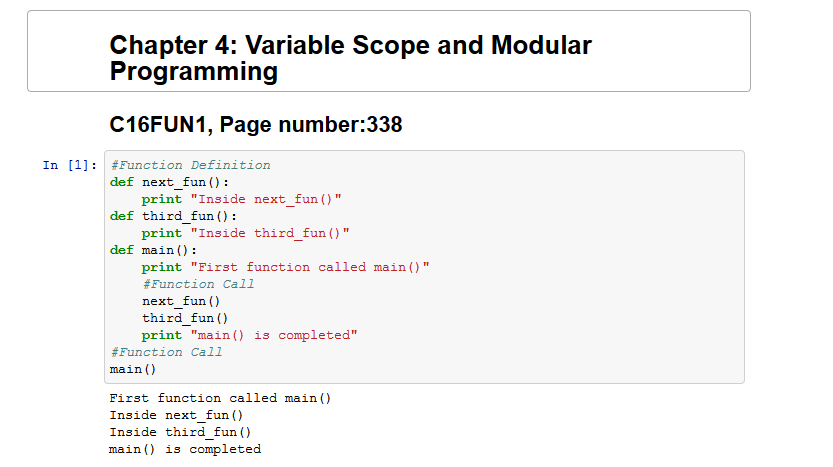Viewport: 833px width, 467px height.
Task: Select the C16FUN1 page number heading
Action: click(256, 125)
